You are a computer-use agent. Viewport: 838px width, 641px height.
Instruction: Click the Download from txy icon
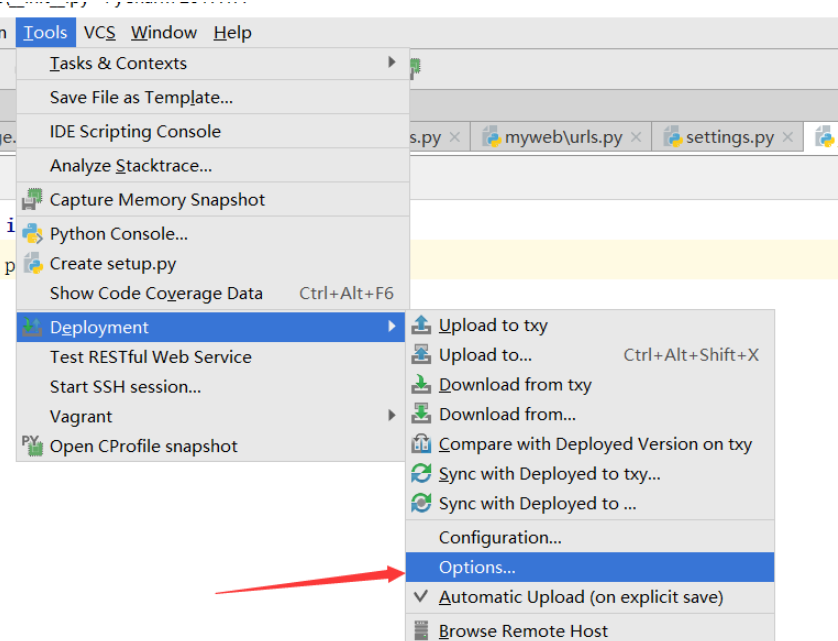(x=422, y=385)
